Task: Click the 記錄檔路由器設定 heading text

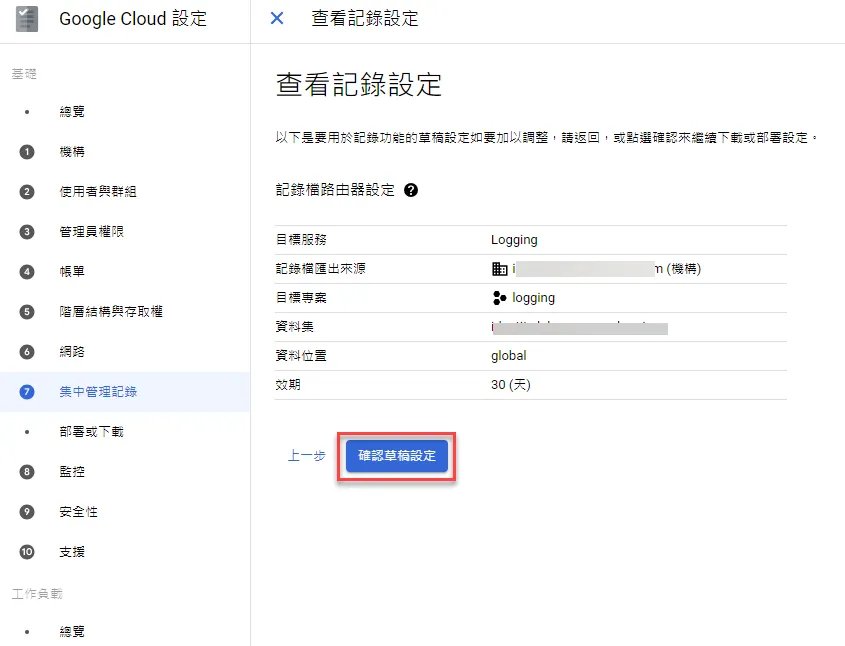Action: pos(335,190)
